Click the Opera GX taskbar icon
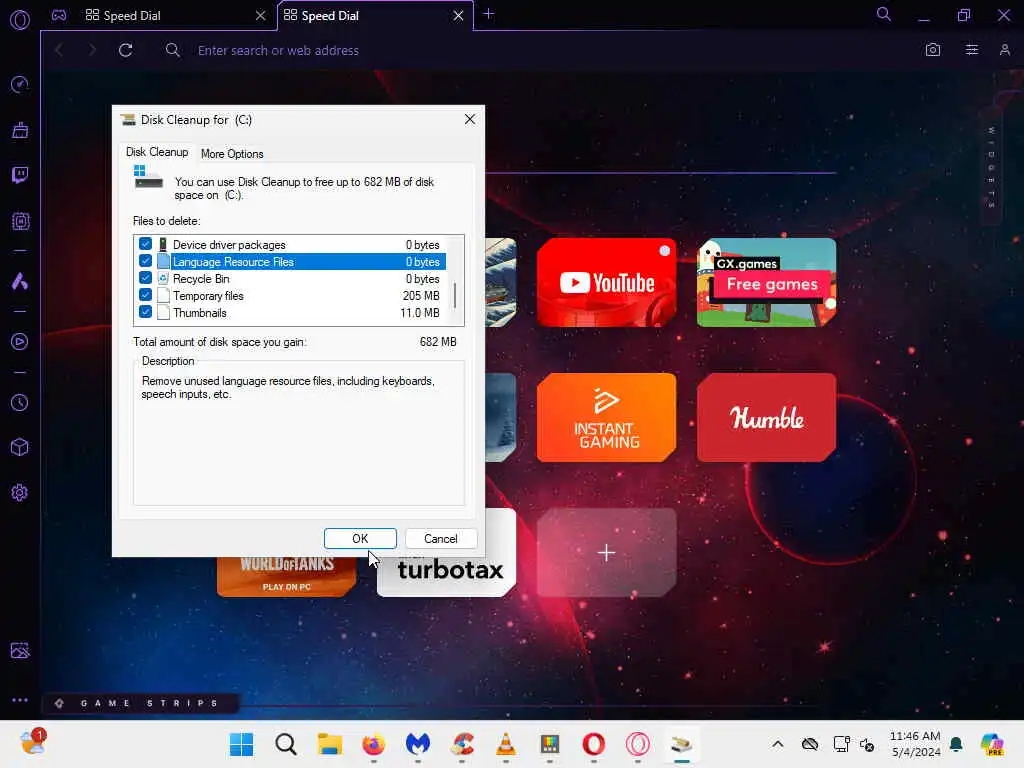Image resolution: width=1024 pixels, height=768 pixels. click(637, 744)
